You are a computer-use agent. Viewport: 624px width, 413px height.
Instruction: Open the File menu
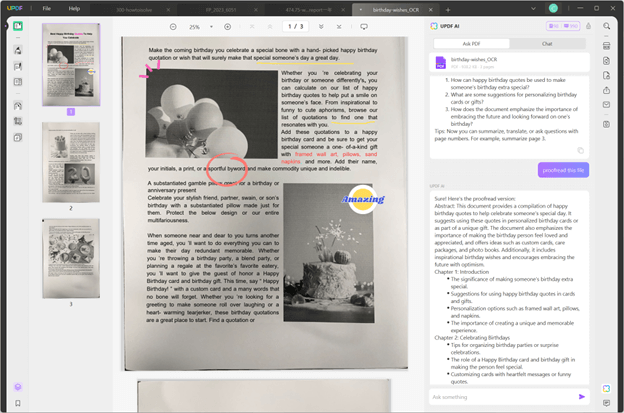47,8
